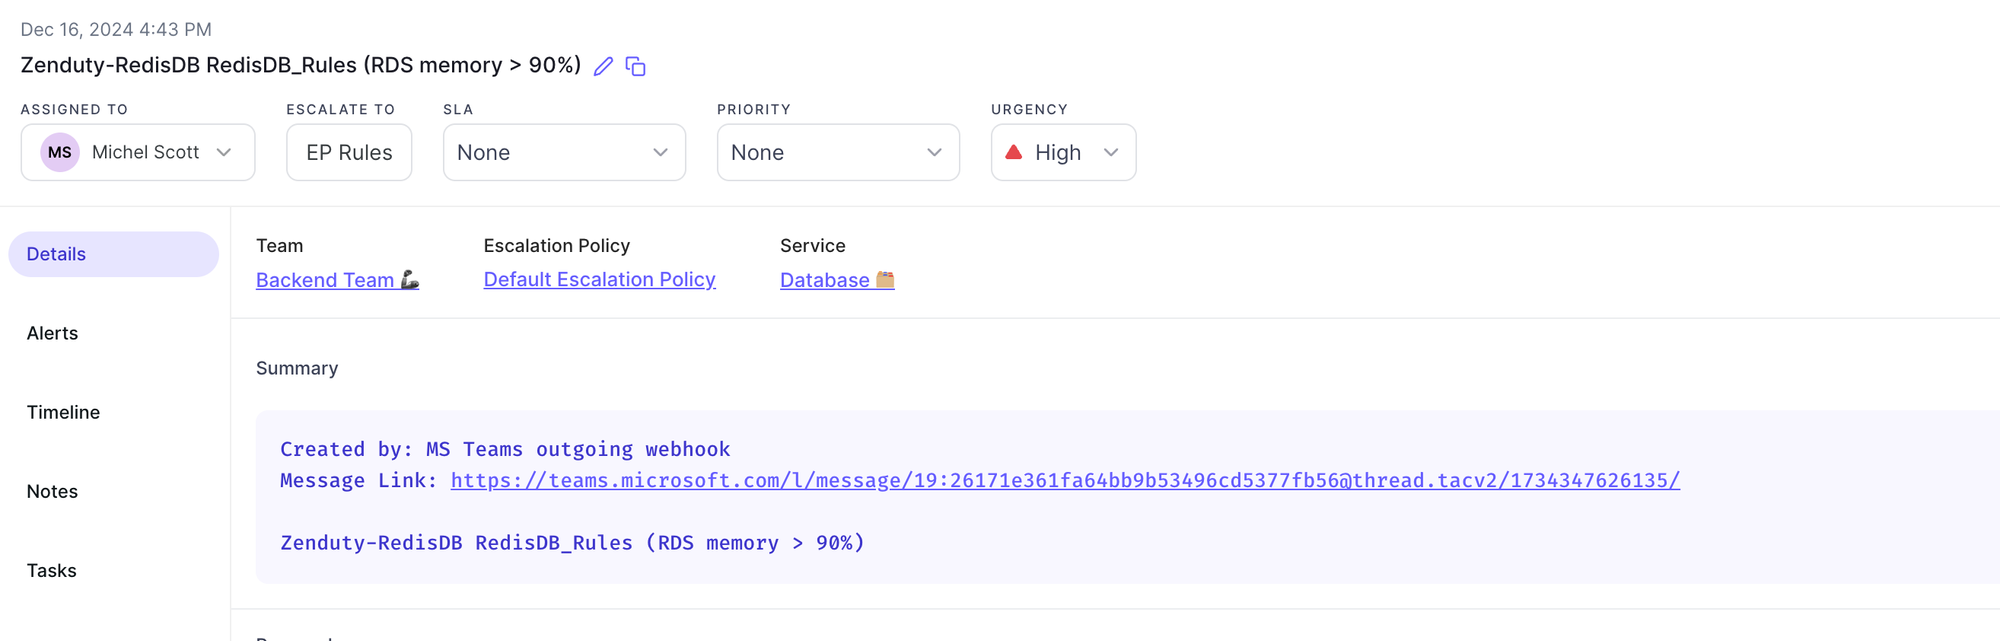Click the MS avatar for Michel Scott

click(60, 152)
